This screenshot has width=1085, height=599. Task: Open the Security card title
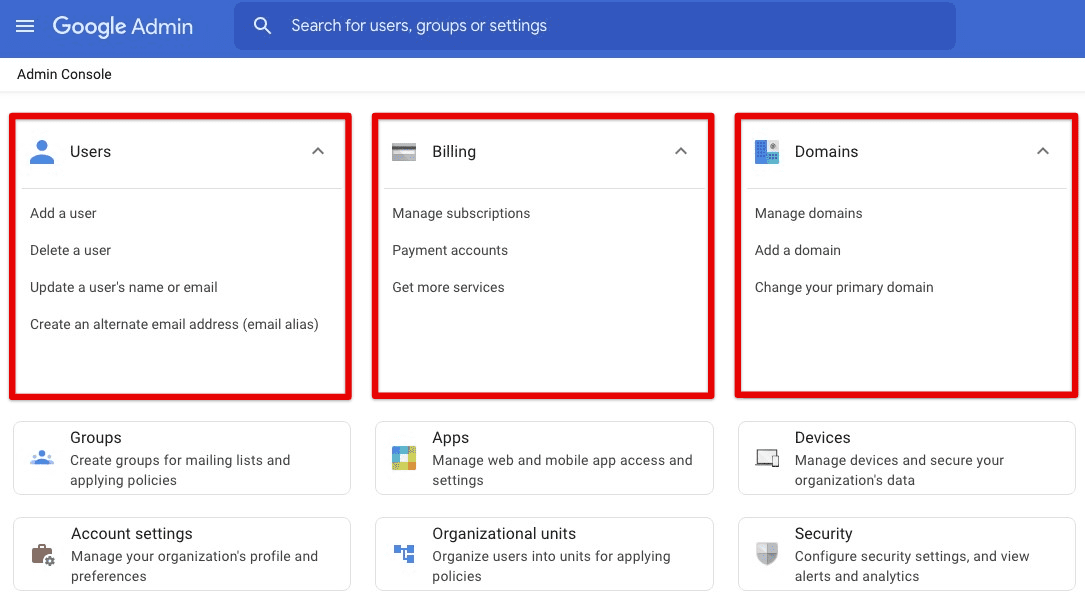(823, 534)
